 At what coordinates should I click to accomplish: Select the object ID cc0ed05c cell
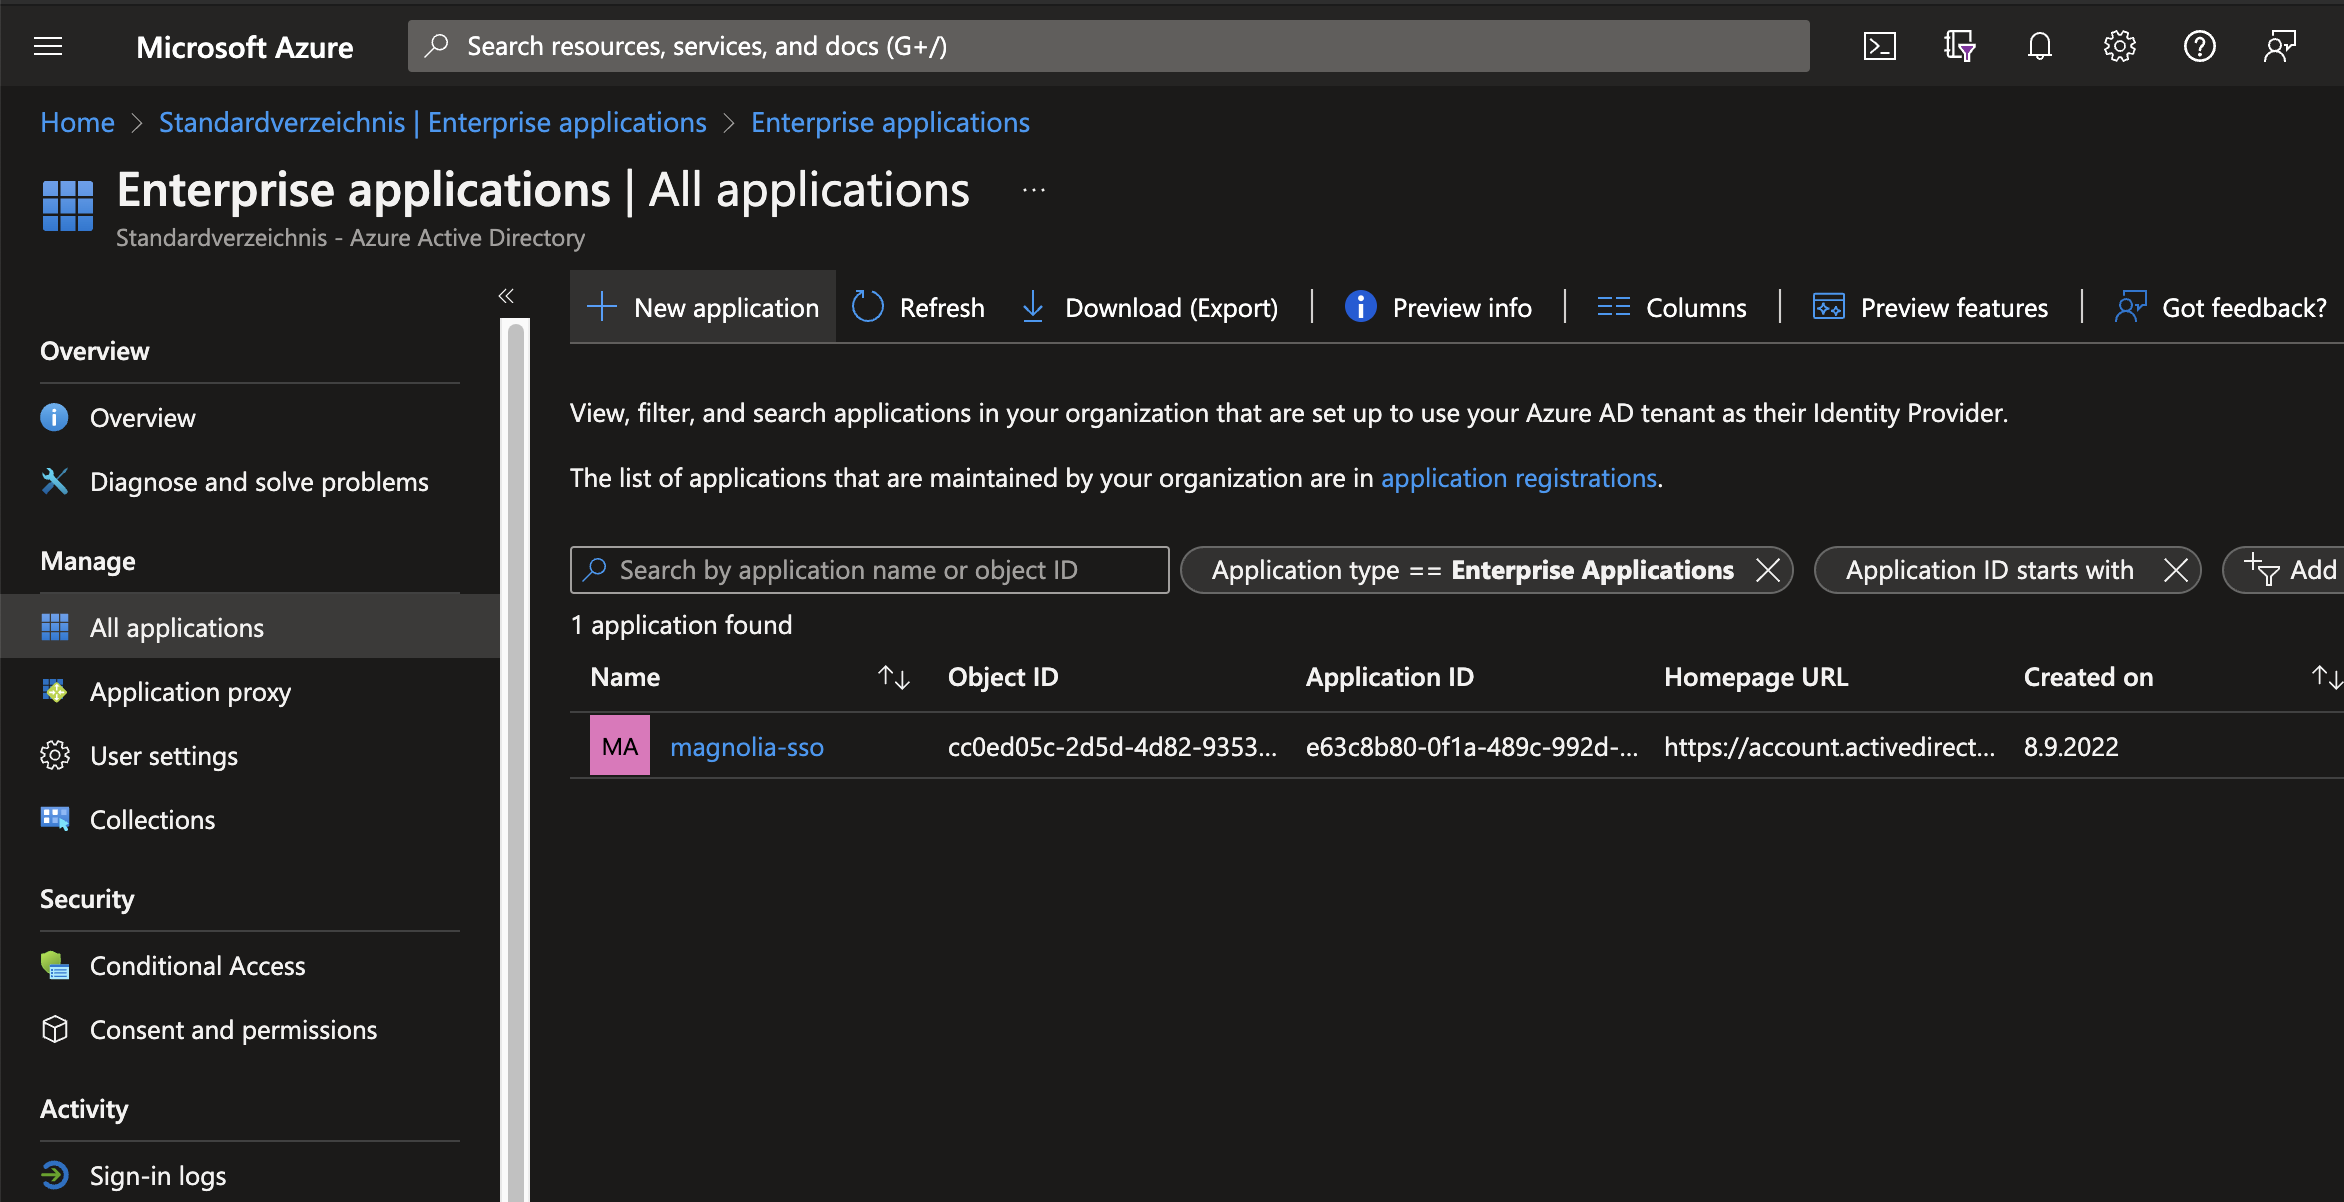point(1112,747)
